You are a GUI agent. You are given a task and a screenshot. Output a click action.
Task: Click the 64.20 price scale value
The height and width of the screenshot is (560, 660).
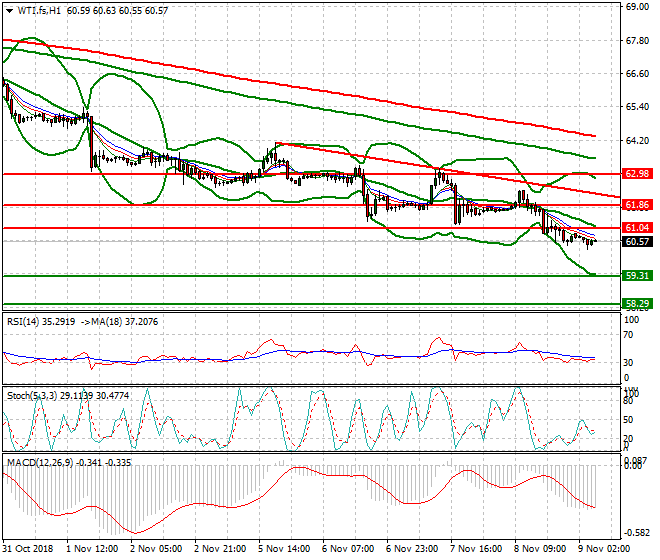(x=637, y=140)
